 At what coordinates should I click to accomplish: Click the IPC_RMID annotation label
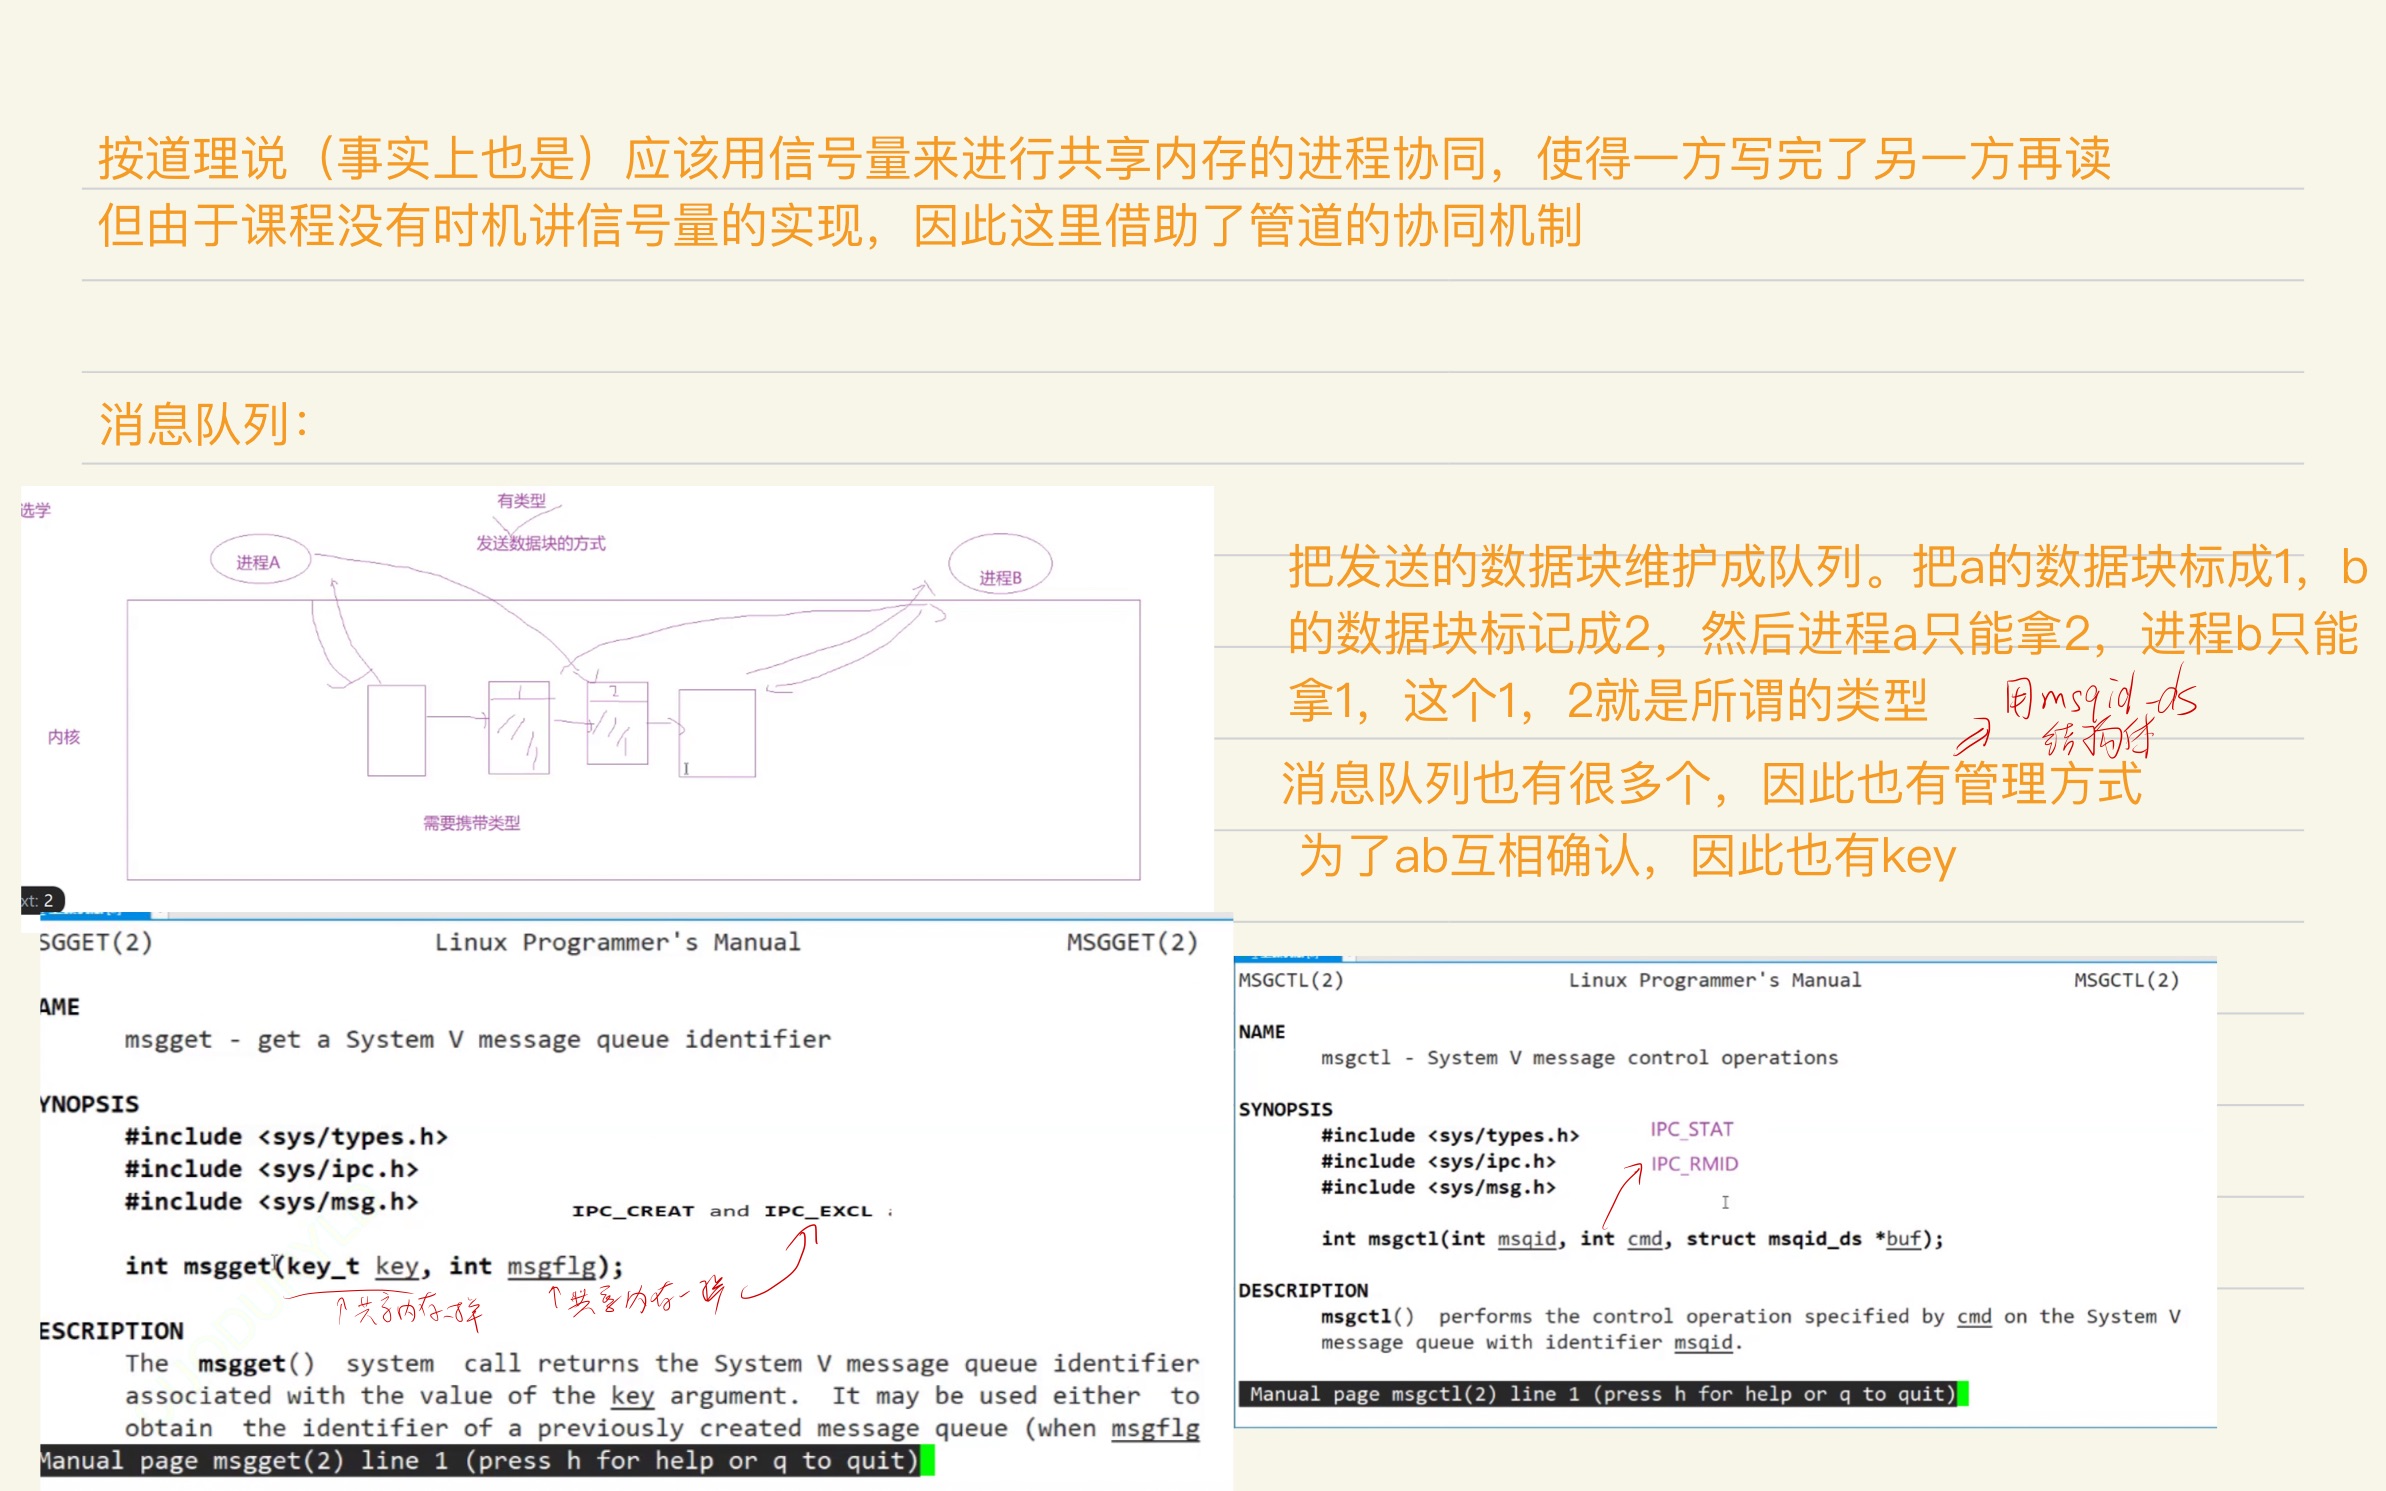point(1694,1163)
